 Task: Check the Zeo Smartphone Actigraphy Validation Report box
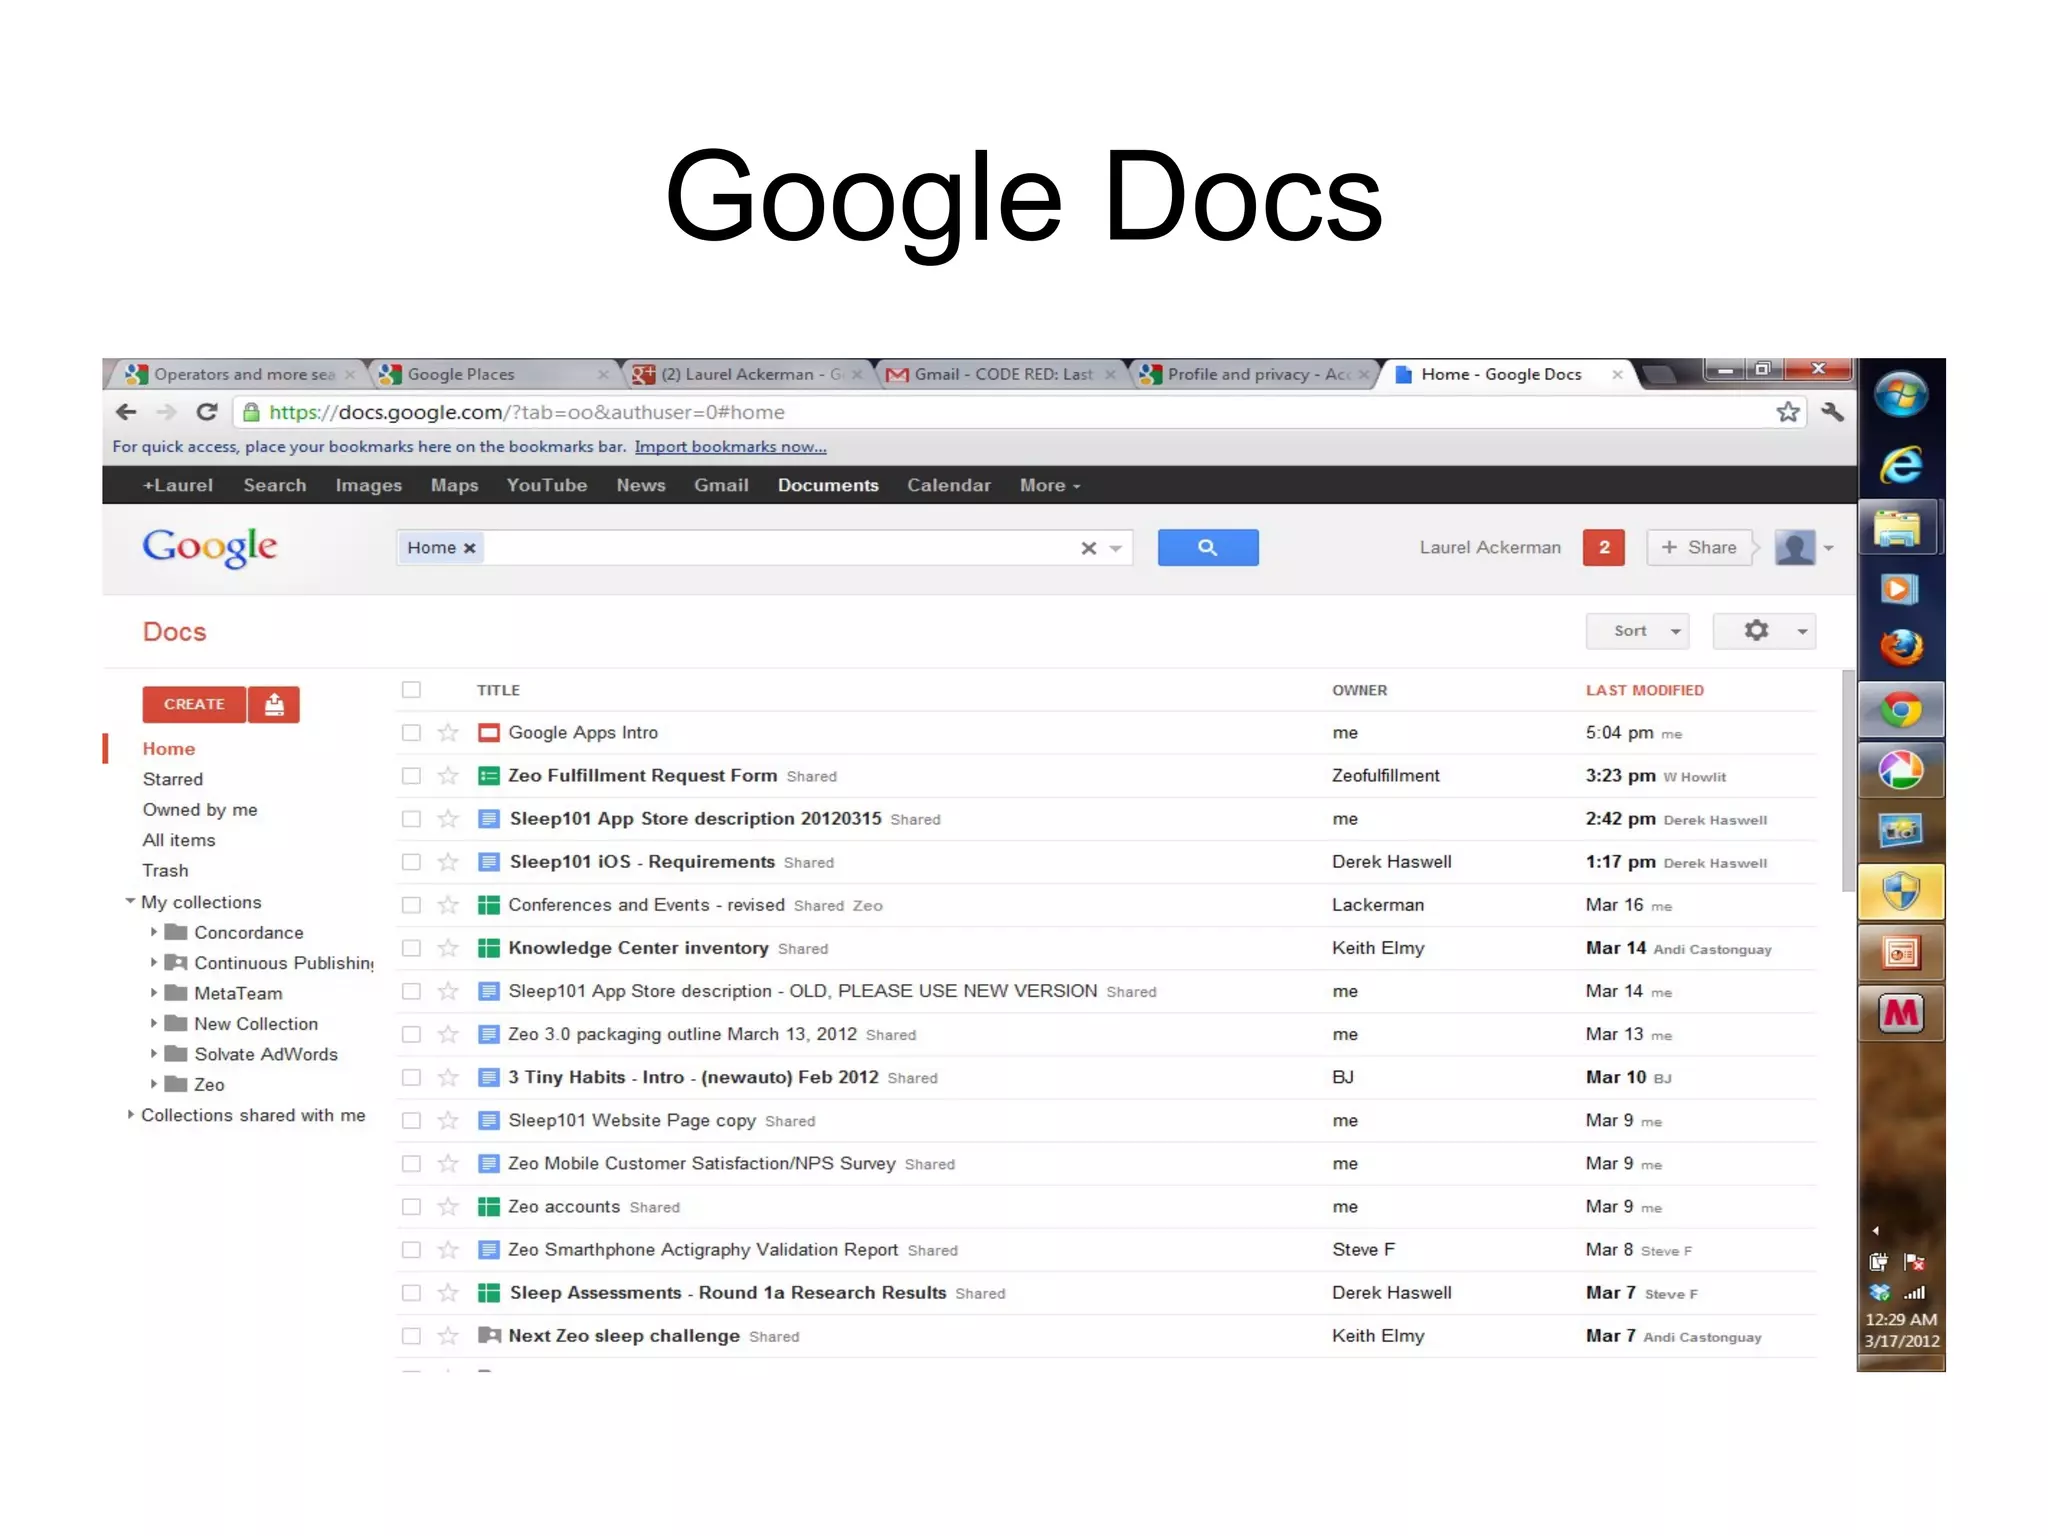click(411, 1250)
